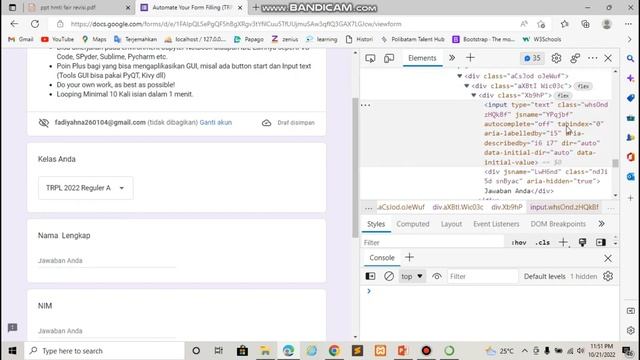Select breadcrumb input.whsOnd.zHQkBf
Viewport: 640px width, 360px height.
[564, 207]
